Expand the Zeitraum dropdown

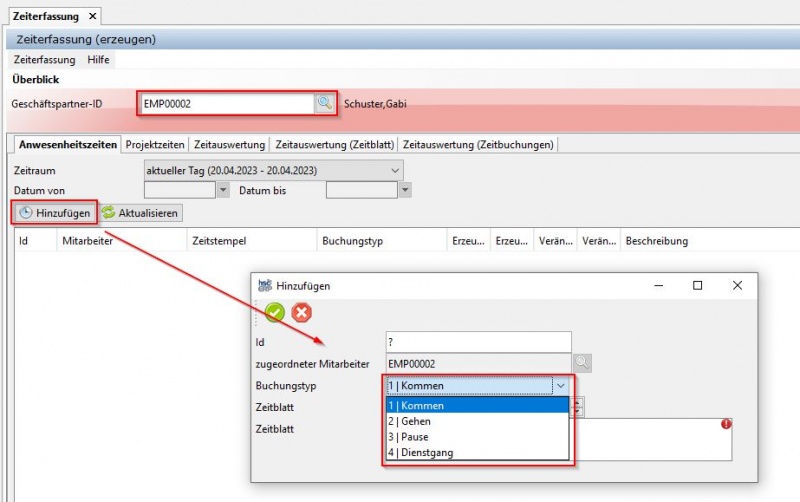coord(396,170)
